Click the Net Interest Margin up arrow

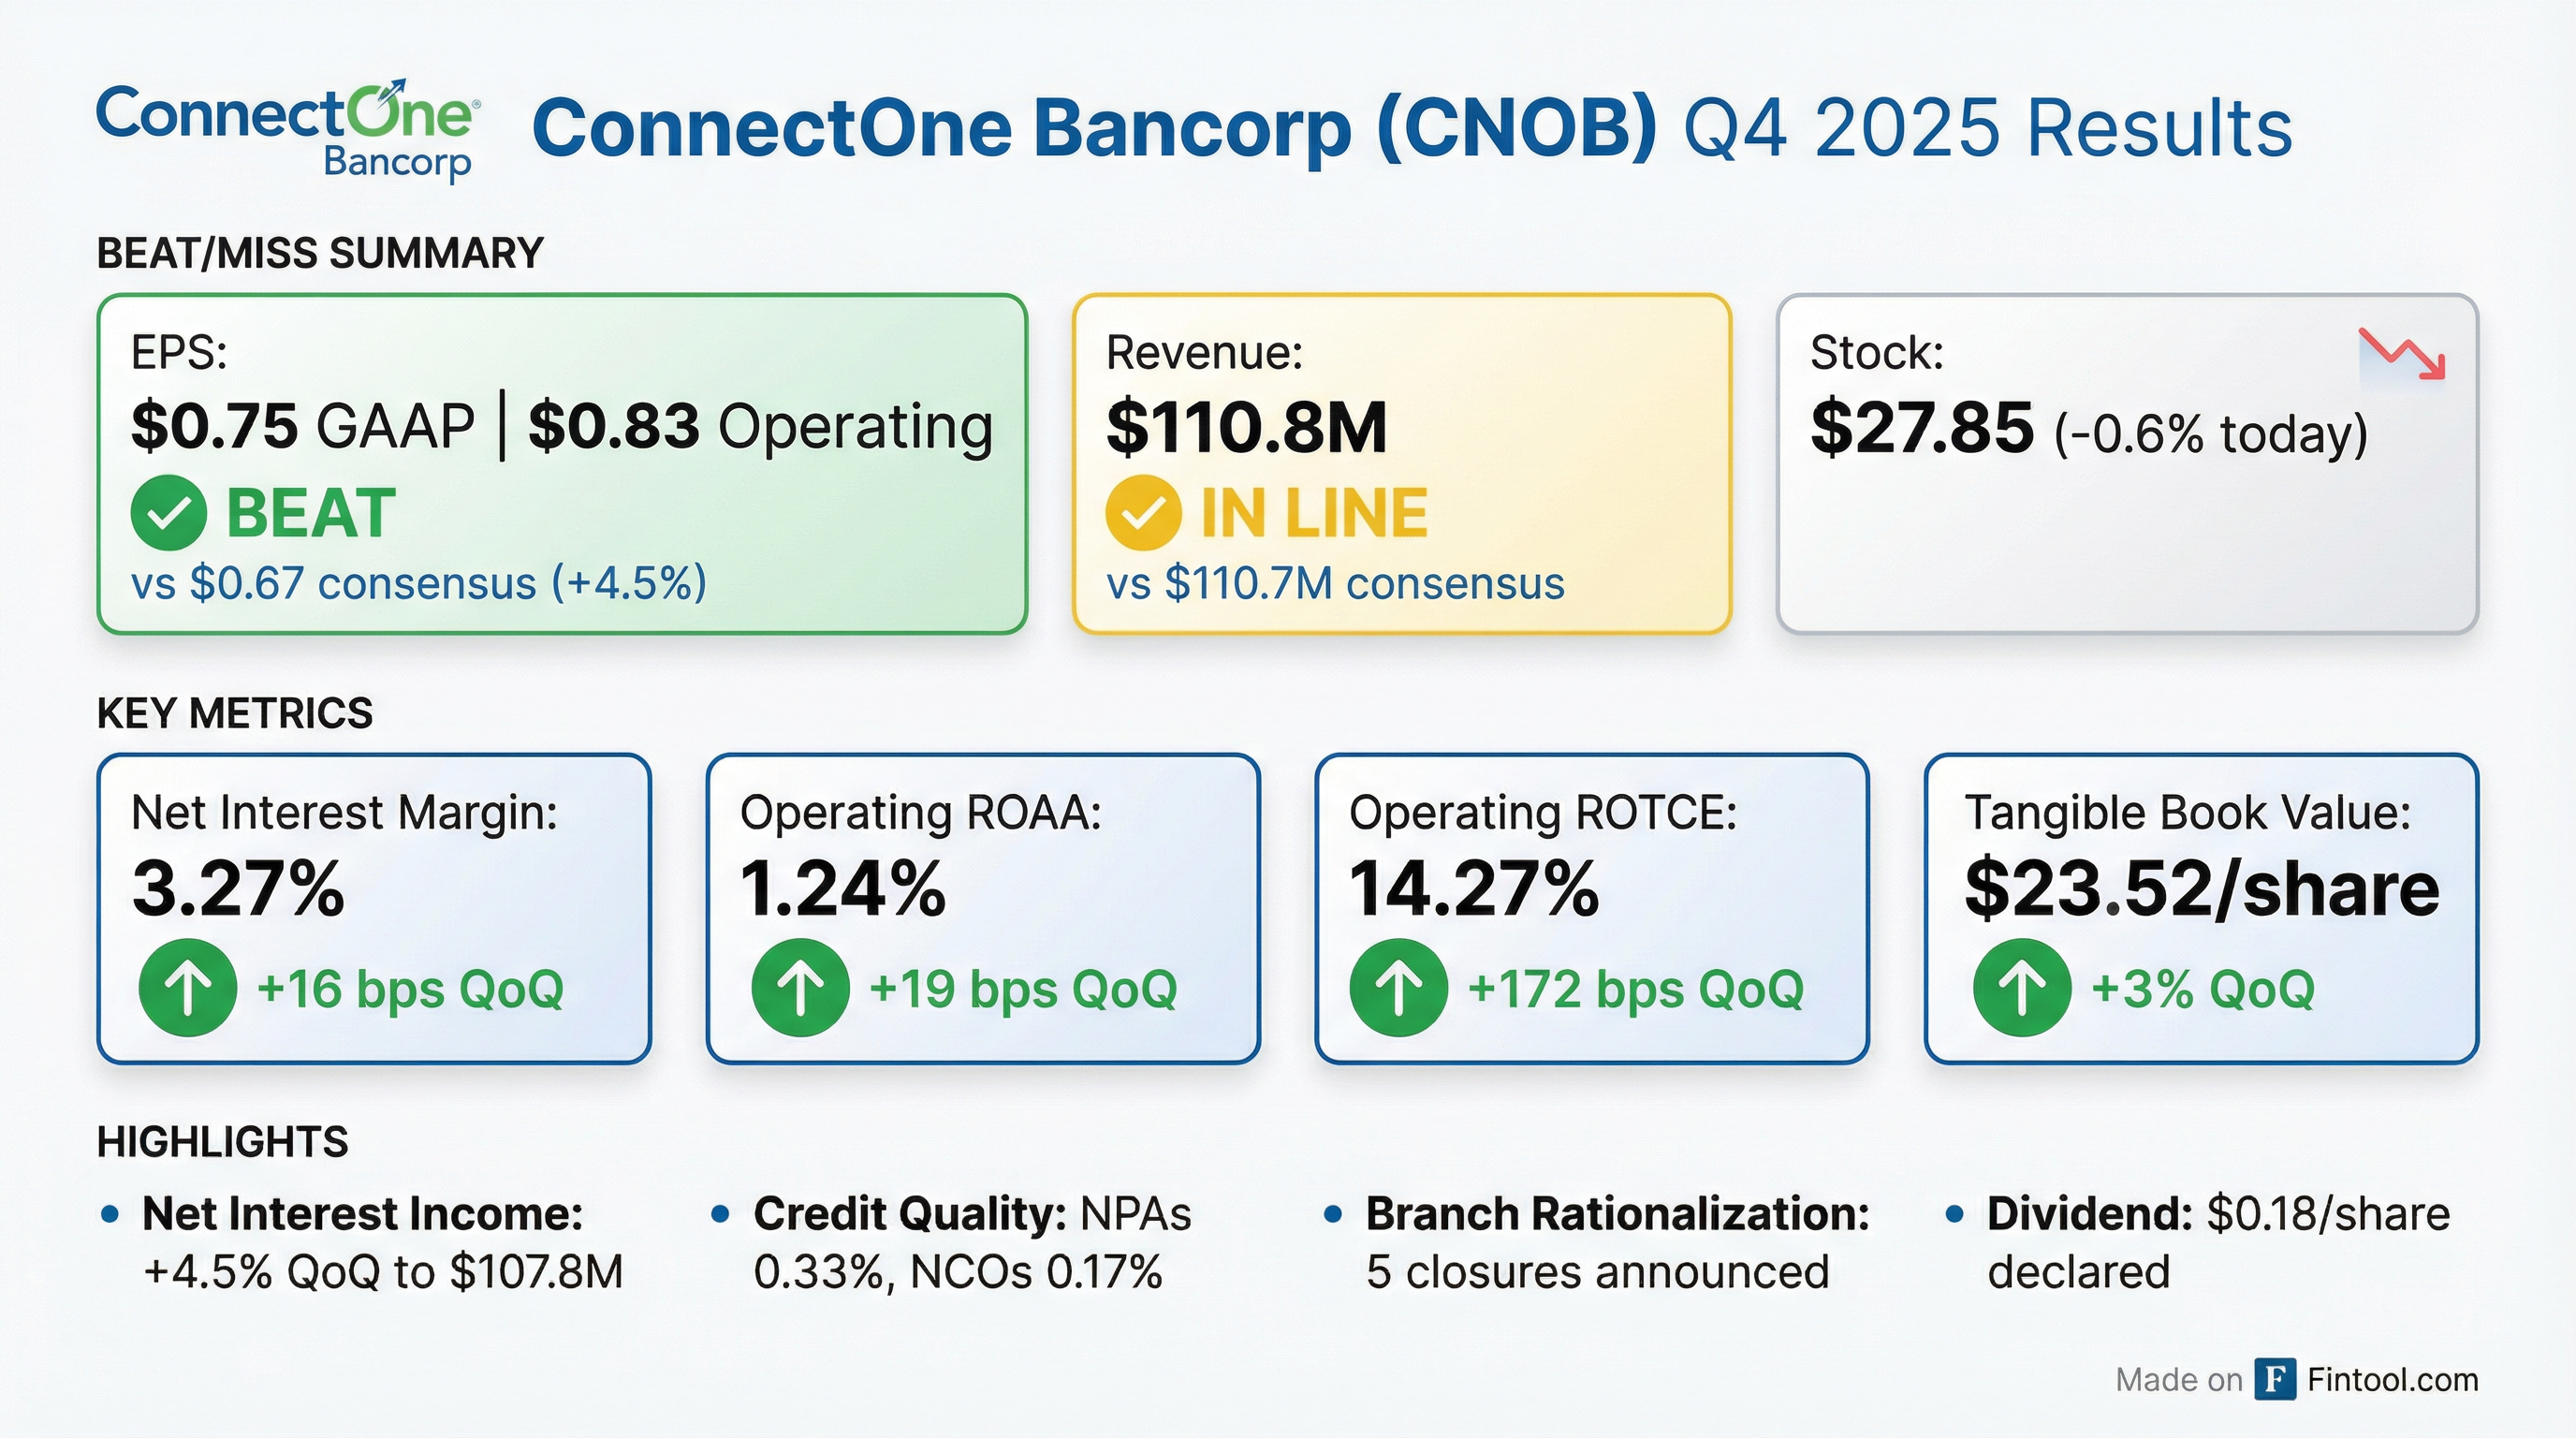point(188,987)
